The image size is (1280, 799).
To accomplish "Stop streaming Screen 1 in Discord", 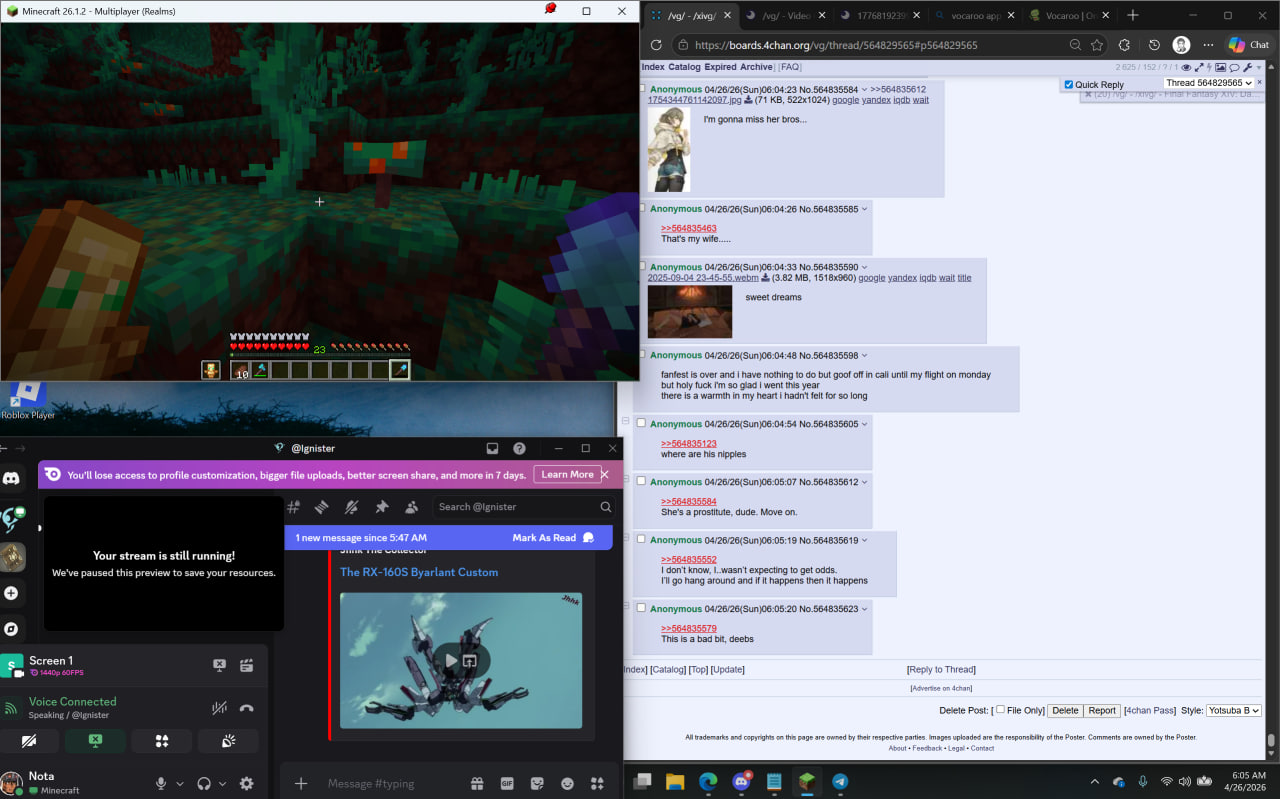I will 219,665.
